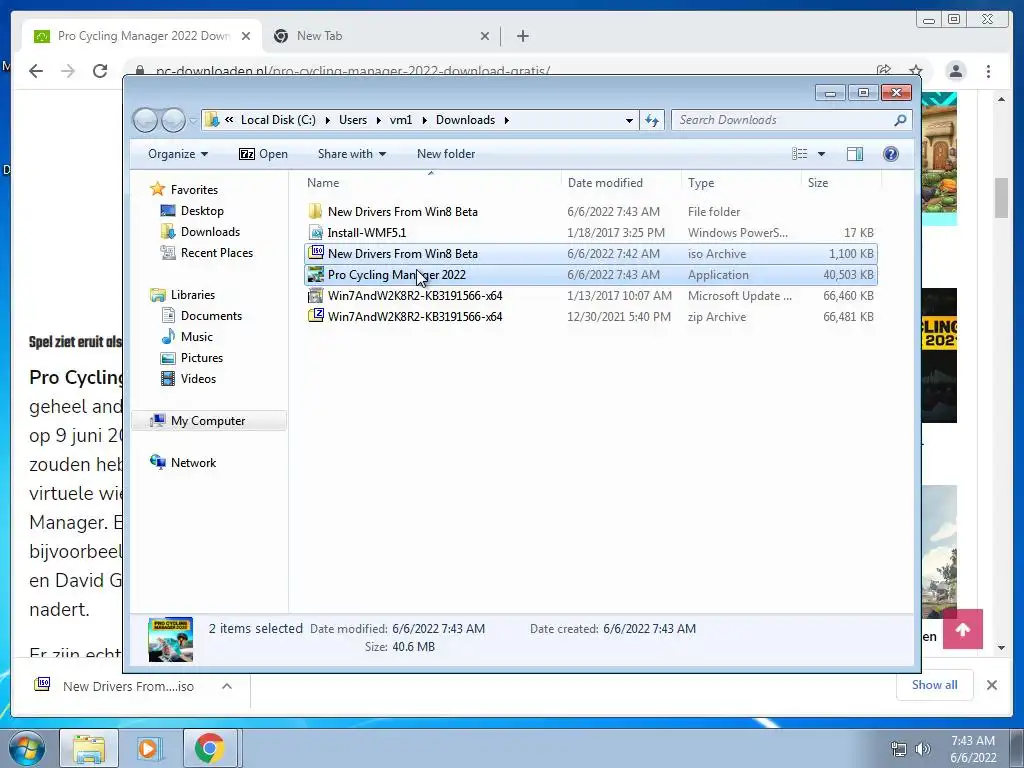Click Pro Cycling Manager thumbnail in details pane

[170, 639]
